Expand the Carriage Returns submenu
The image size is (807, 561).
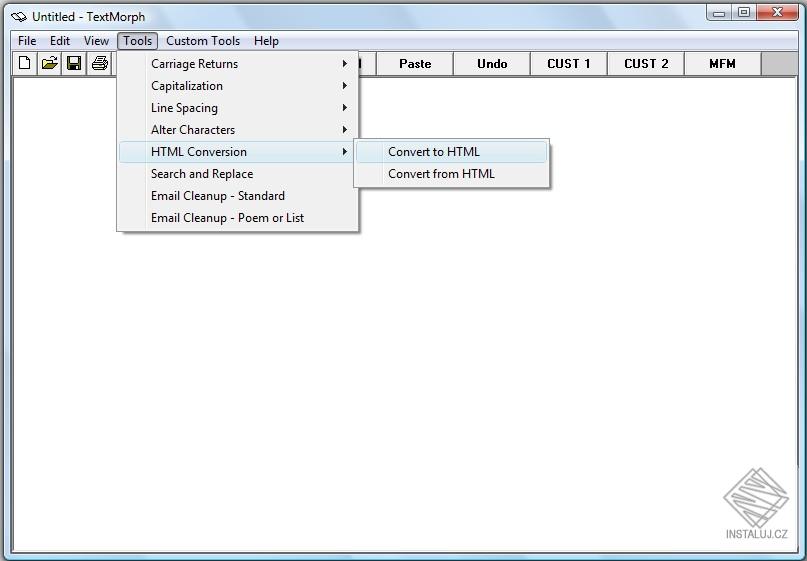pos(237,64)
